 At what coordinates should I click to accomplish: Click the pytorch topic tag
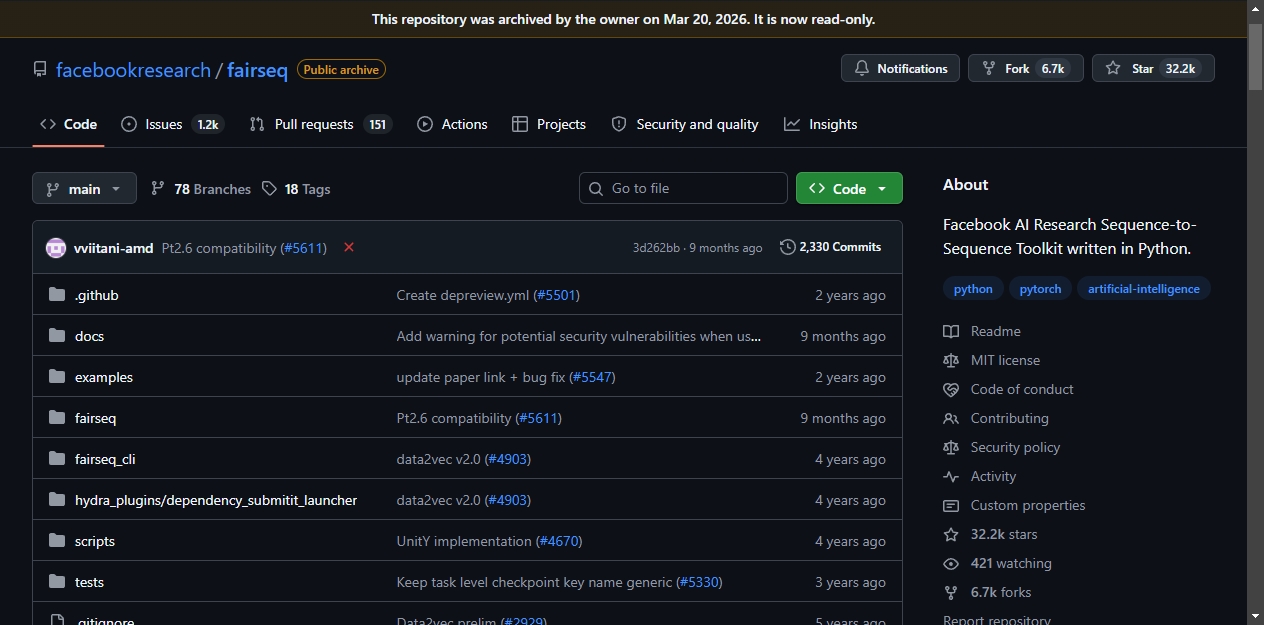click(x=1040, y=288)
